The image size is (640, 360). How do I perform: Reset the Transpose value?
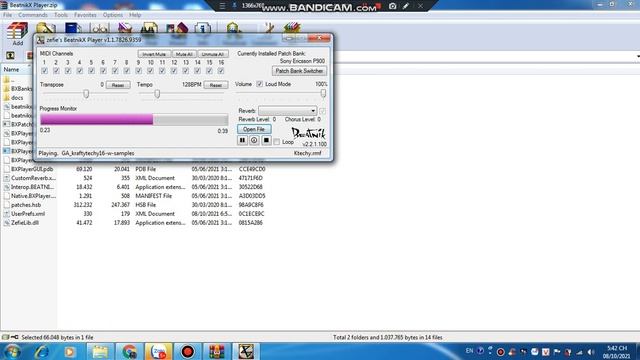pyautogui.click(x=118, y=85)
